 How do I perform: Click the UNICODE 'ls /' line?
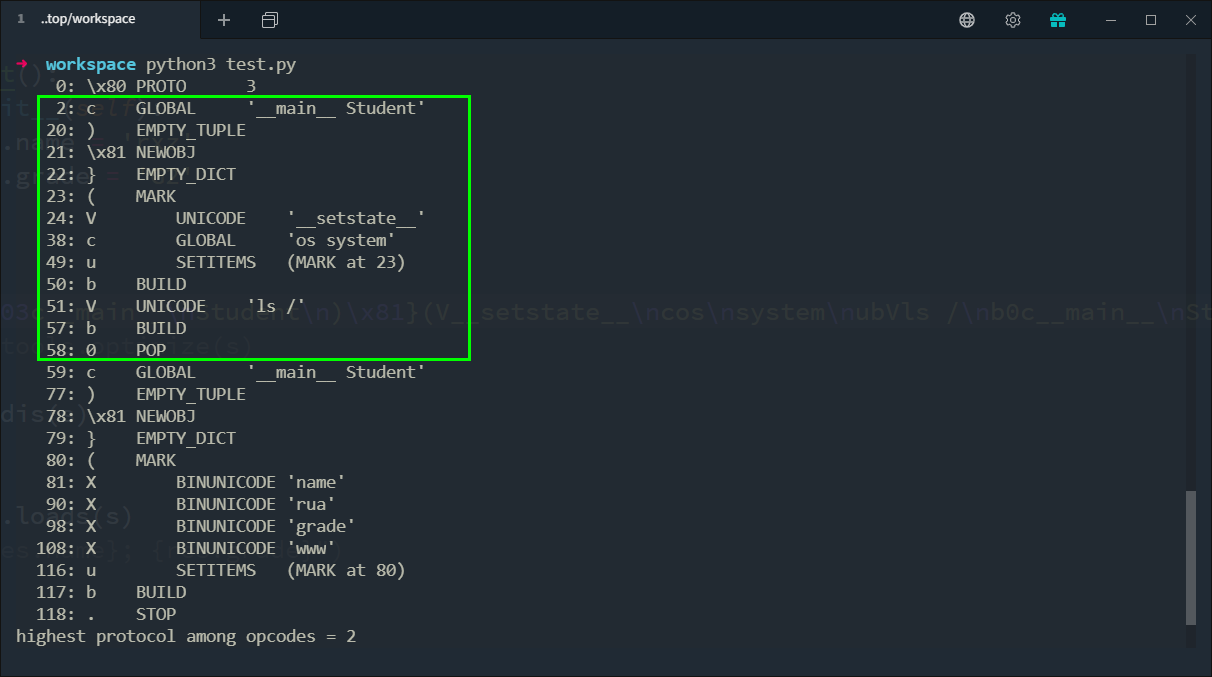point(220,306)
